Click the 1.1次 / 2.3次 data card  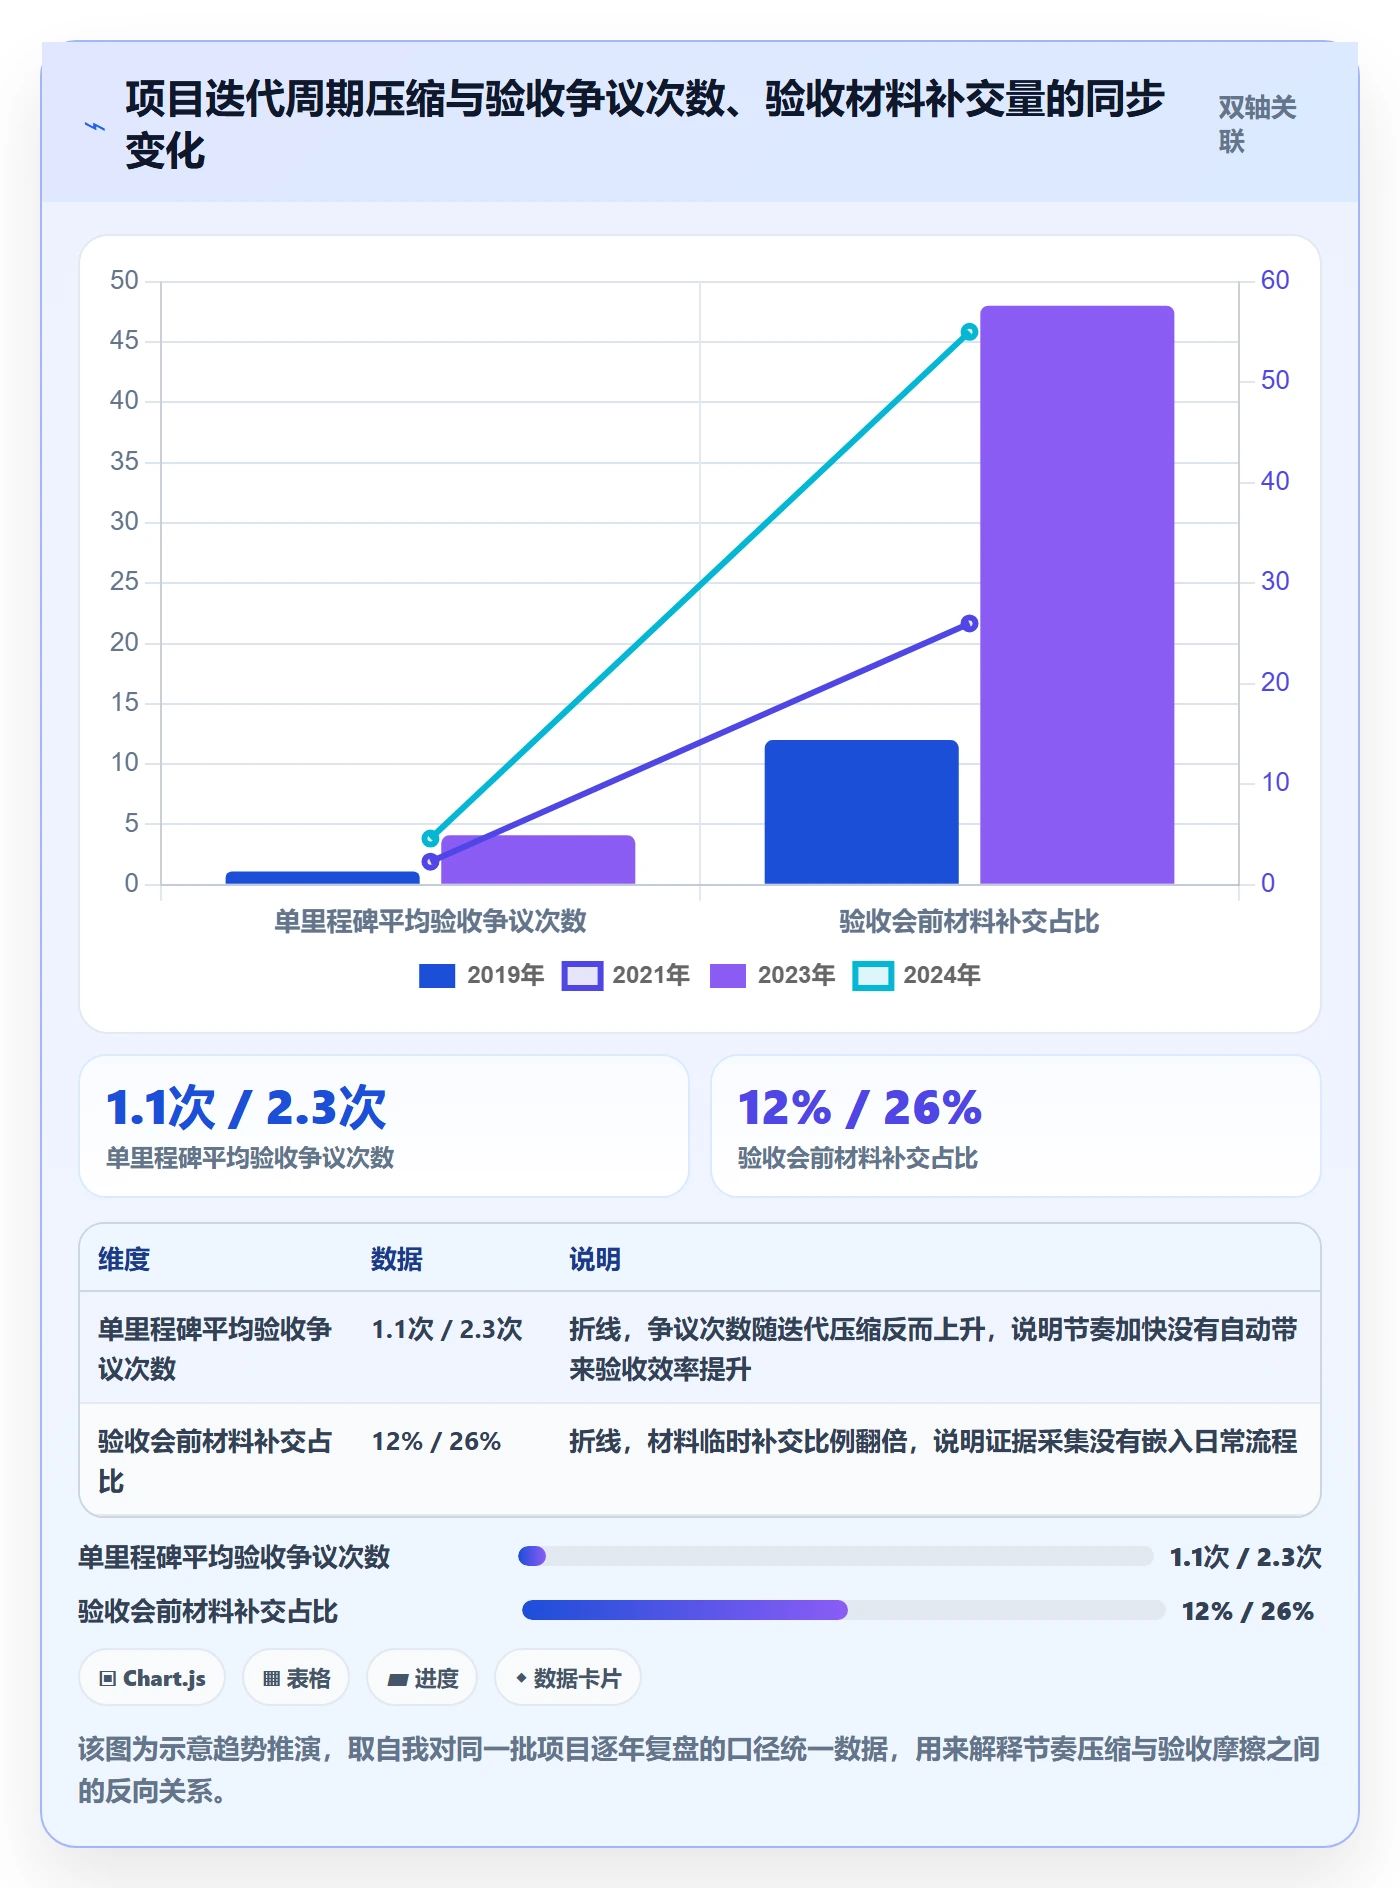(384, 1126)
